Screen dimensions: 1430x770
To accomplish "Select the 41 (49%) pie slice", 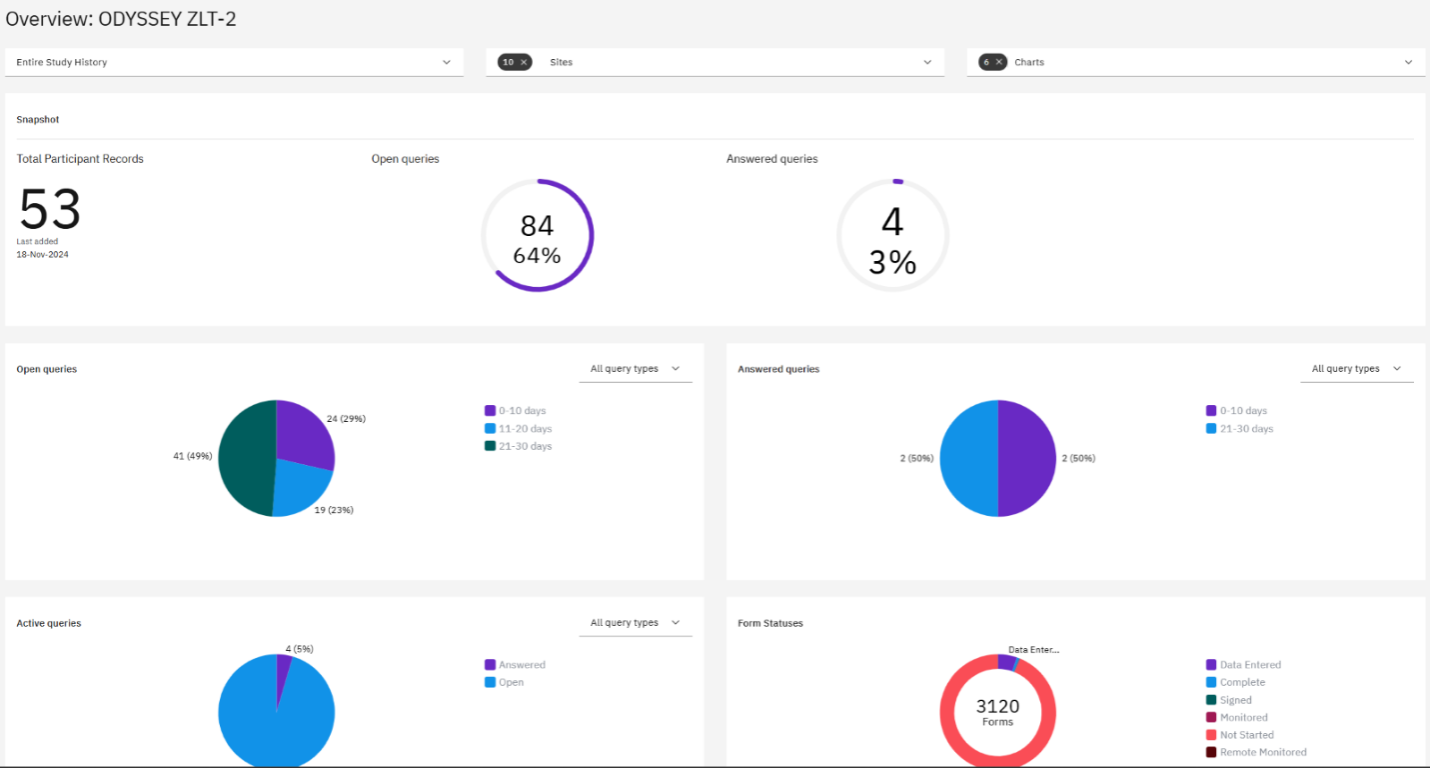I will click(245, 458).
